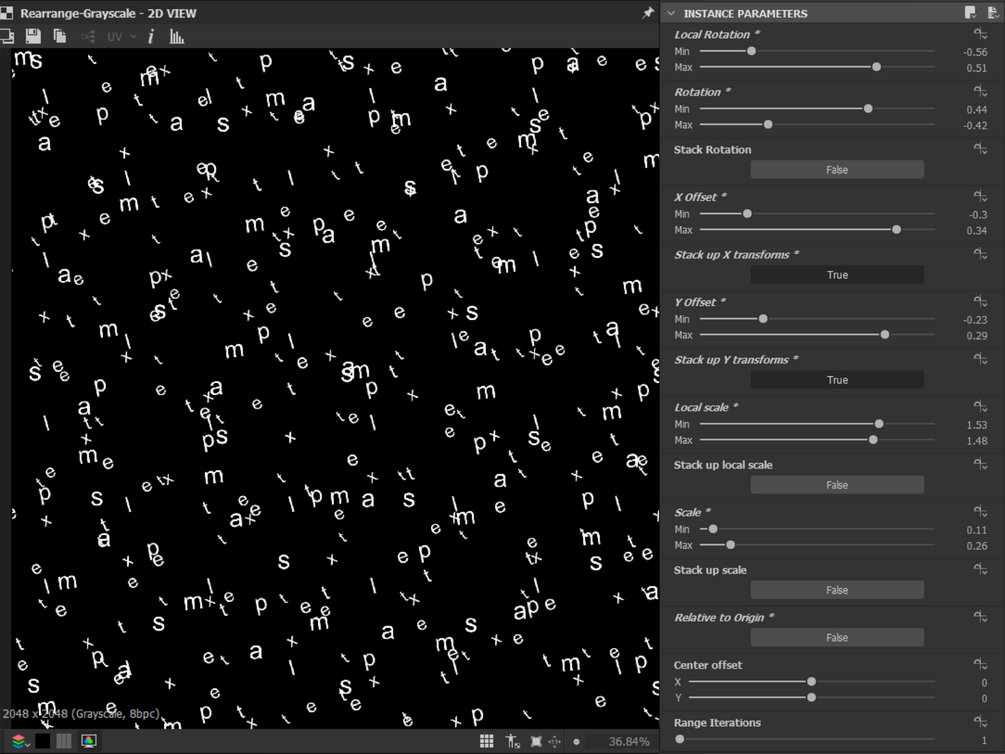Screen dimensions: 1005x754
Task: Click X Offset Max slider handle
Action: pos(897,230)
